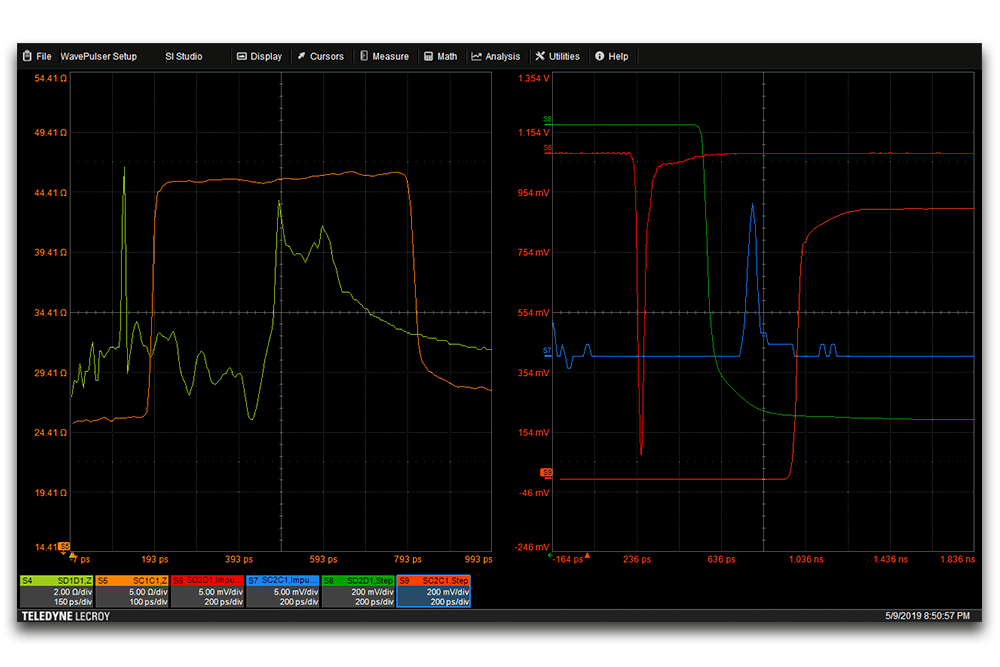The width and height of the screenshot is (1000, 667).
Task: Click the Math calculator icon
Action: tap(429, 57)
